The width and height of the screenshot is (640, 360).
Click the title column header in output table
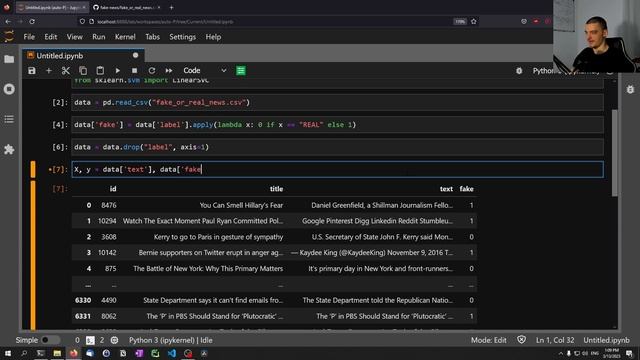click(x=276, y=189)
